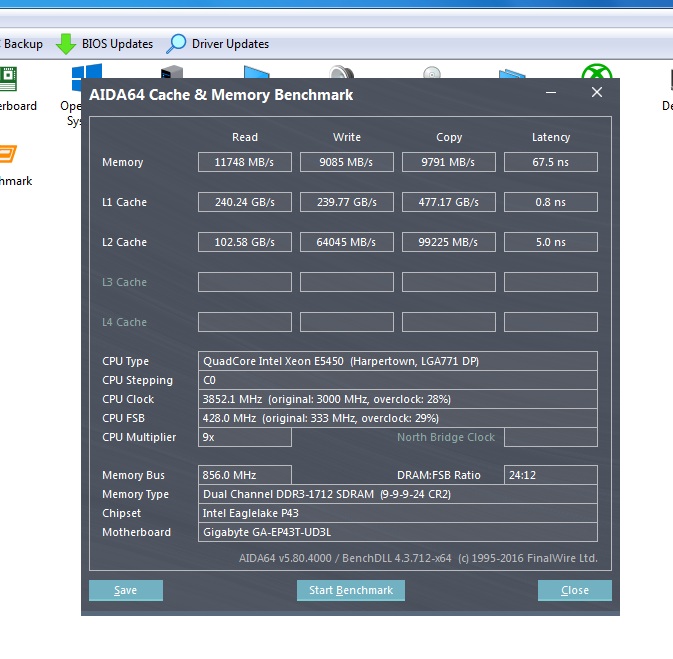Click the BIOS Updates toolbar label
Viewport: 673px width, 659px height.
click(x=117, y=44)
